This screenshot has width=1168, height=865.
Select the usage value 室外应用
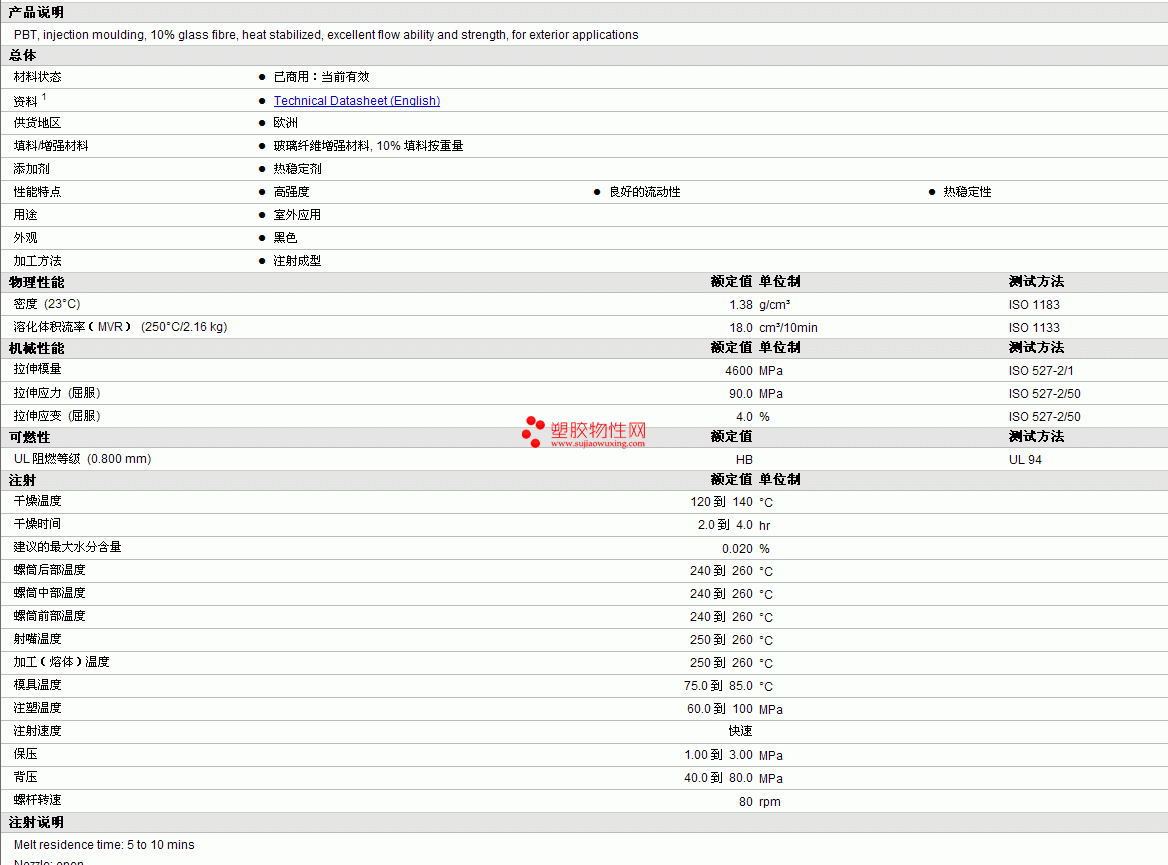[297, 215]
